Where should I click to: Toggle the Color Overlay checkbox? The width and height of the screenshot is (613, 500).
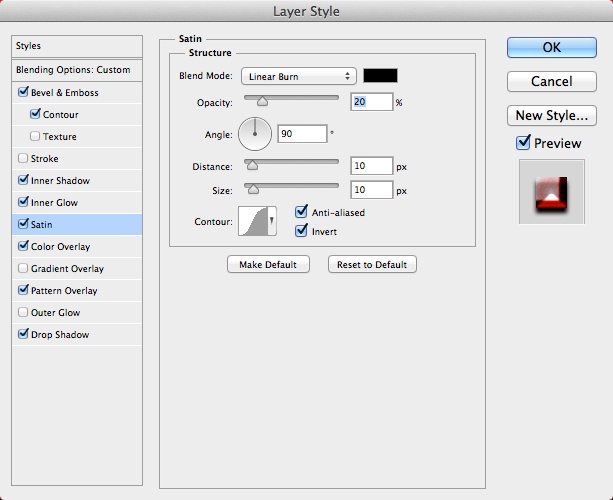pyautogui.click(x=23, y=246)
